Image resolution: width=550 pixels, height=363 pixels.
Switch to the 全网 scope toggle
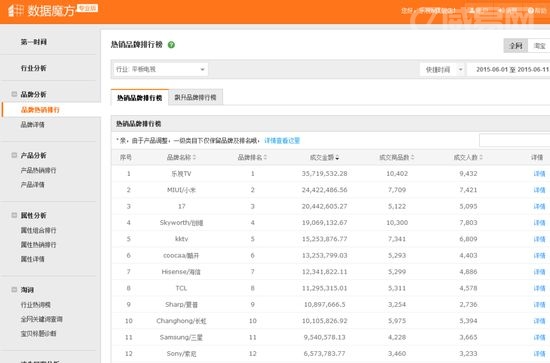tap(516, 46)
